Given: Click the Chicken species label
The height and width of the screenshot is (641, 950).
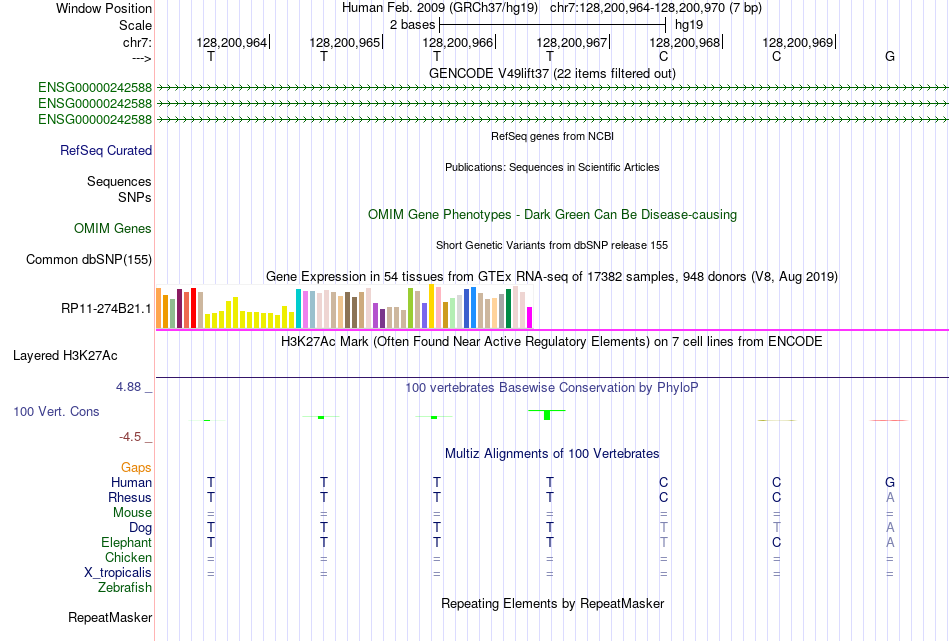Looking at the screenshot, I should pos(128,557).
